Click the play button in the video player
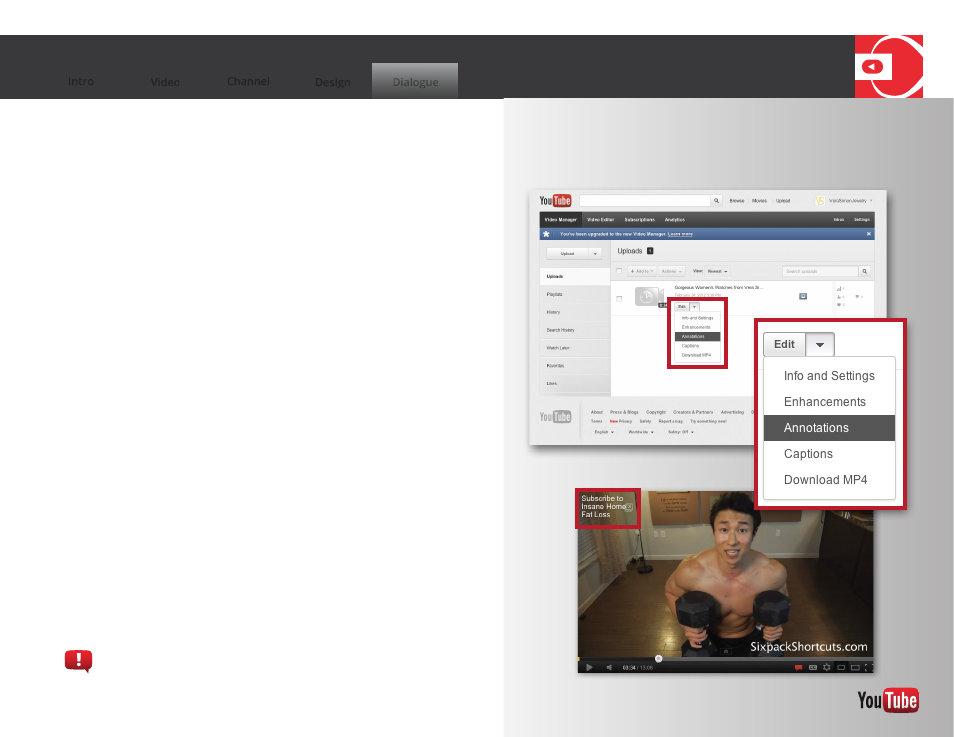Viewport: 954px width, 737px height. [x=589, y=668]
